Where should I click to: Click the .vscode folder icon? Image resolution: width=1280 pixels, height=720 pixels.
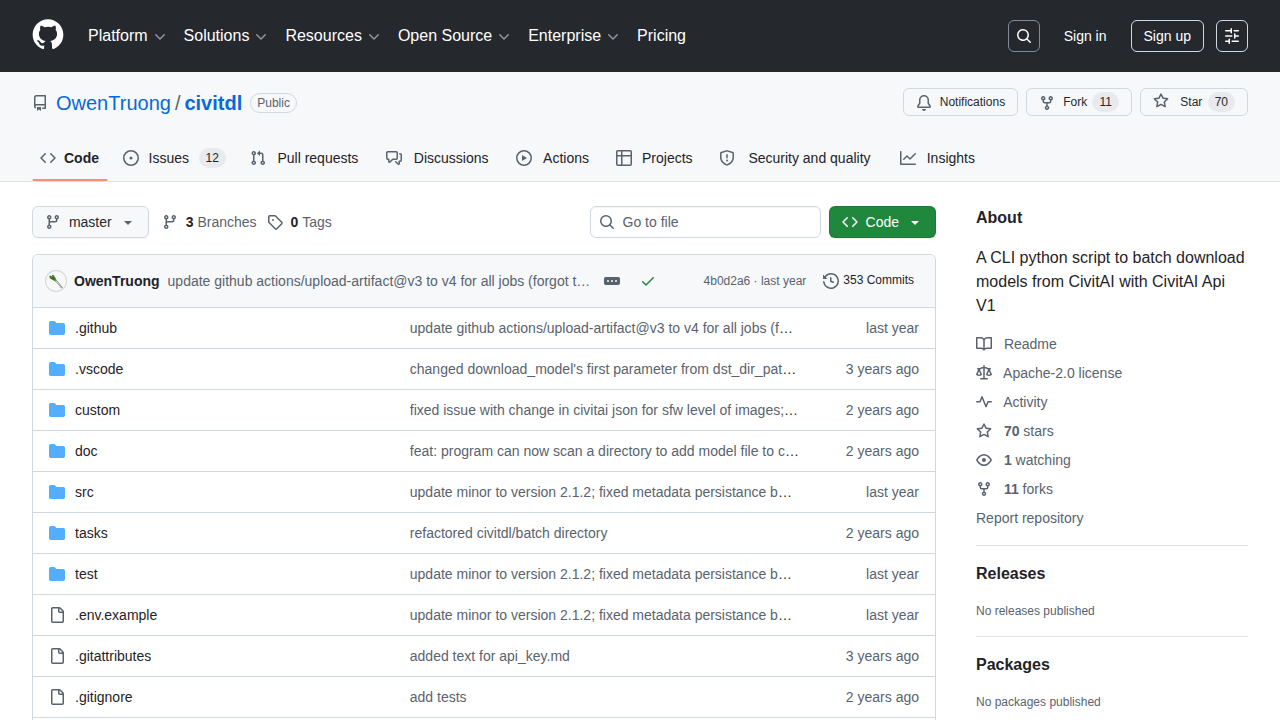click(57, 369)
